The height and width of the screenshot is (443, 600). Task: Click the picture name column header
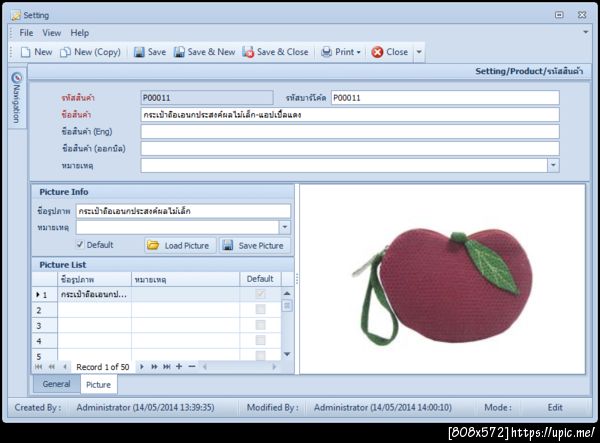tap(94, 279)
